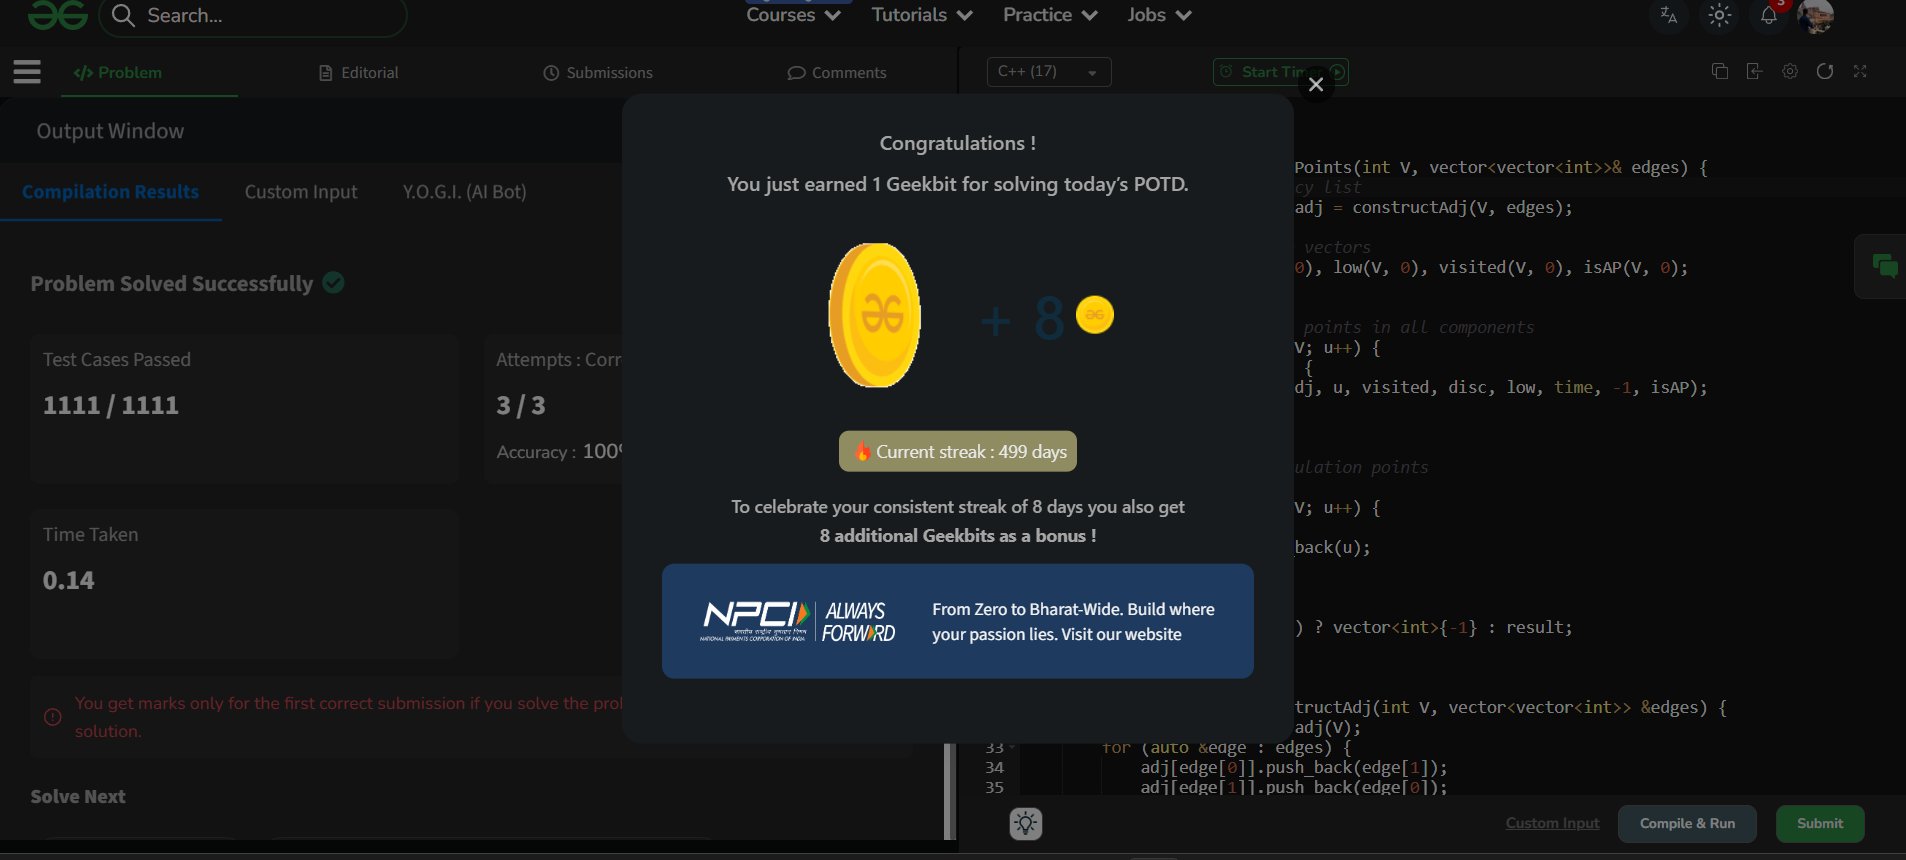Click the 1111 / 1111 test cases value
Image resolution: width=1906 pixels, height=860 pixels.
(x=111, y=405)
